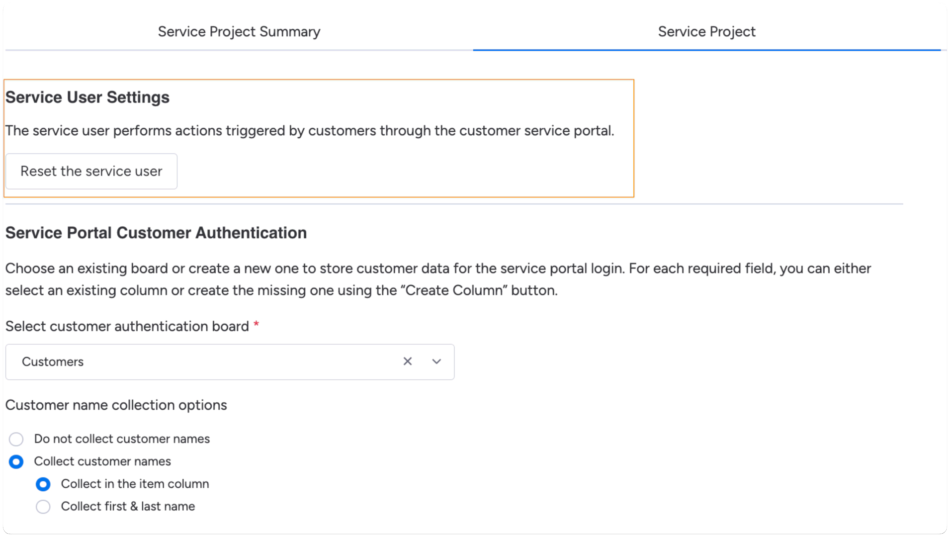Screen dimensions: 950x537
Task: Click the service user description sentence
Action: [310, 131]
